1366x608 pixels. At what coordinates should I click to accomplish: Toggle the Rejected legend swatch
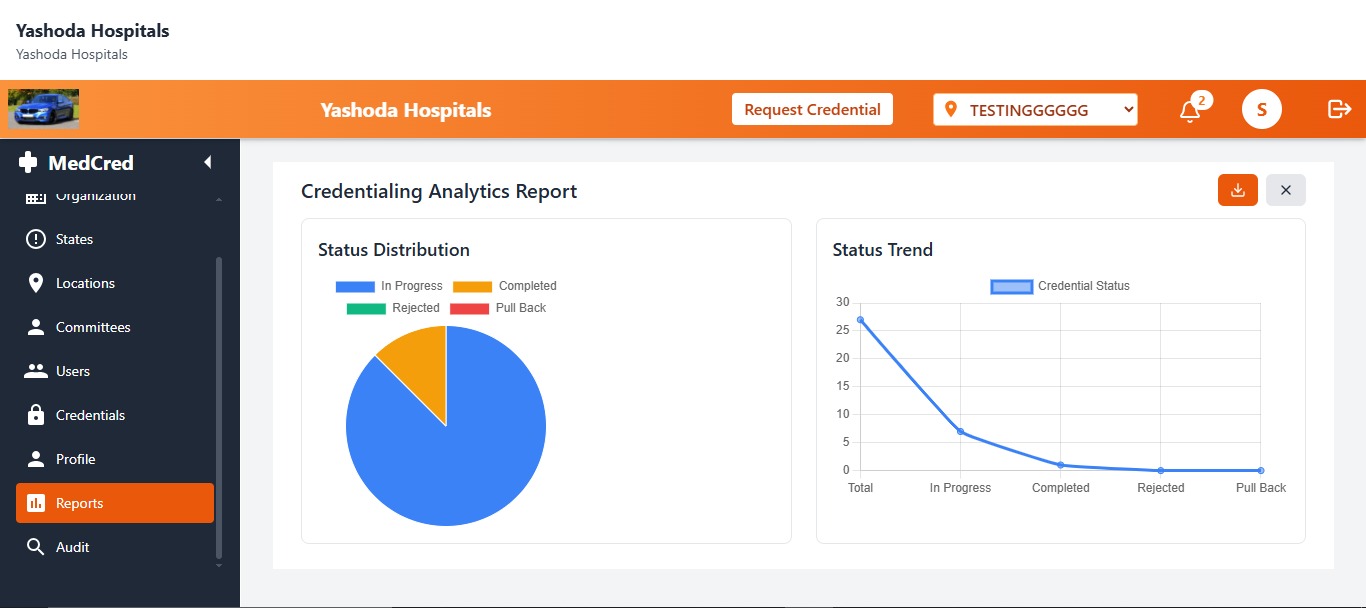tap(366, 308)
